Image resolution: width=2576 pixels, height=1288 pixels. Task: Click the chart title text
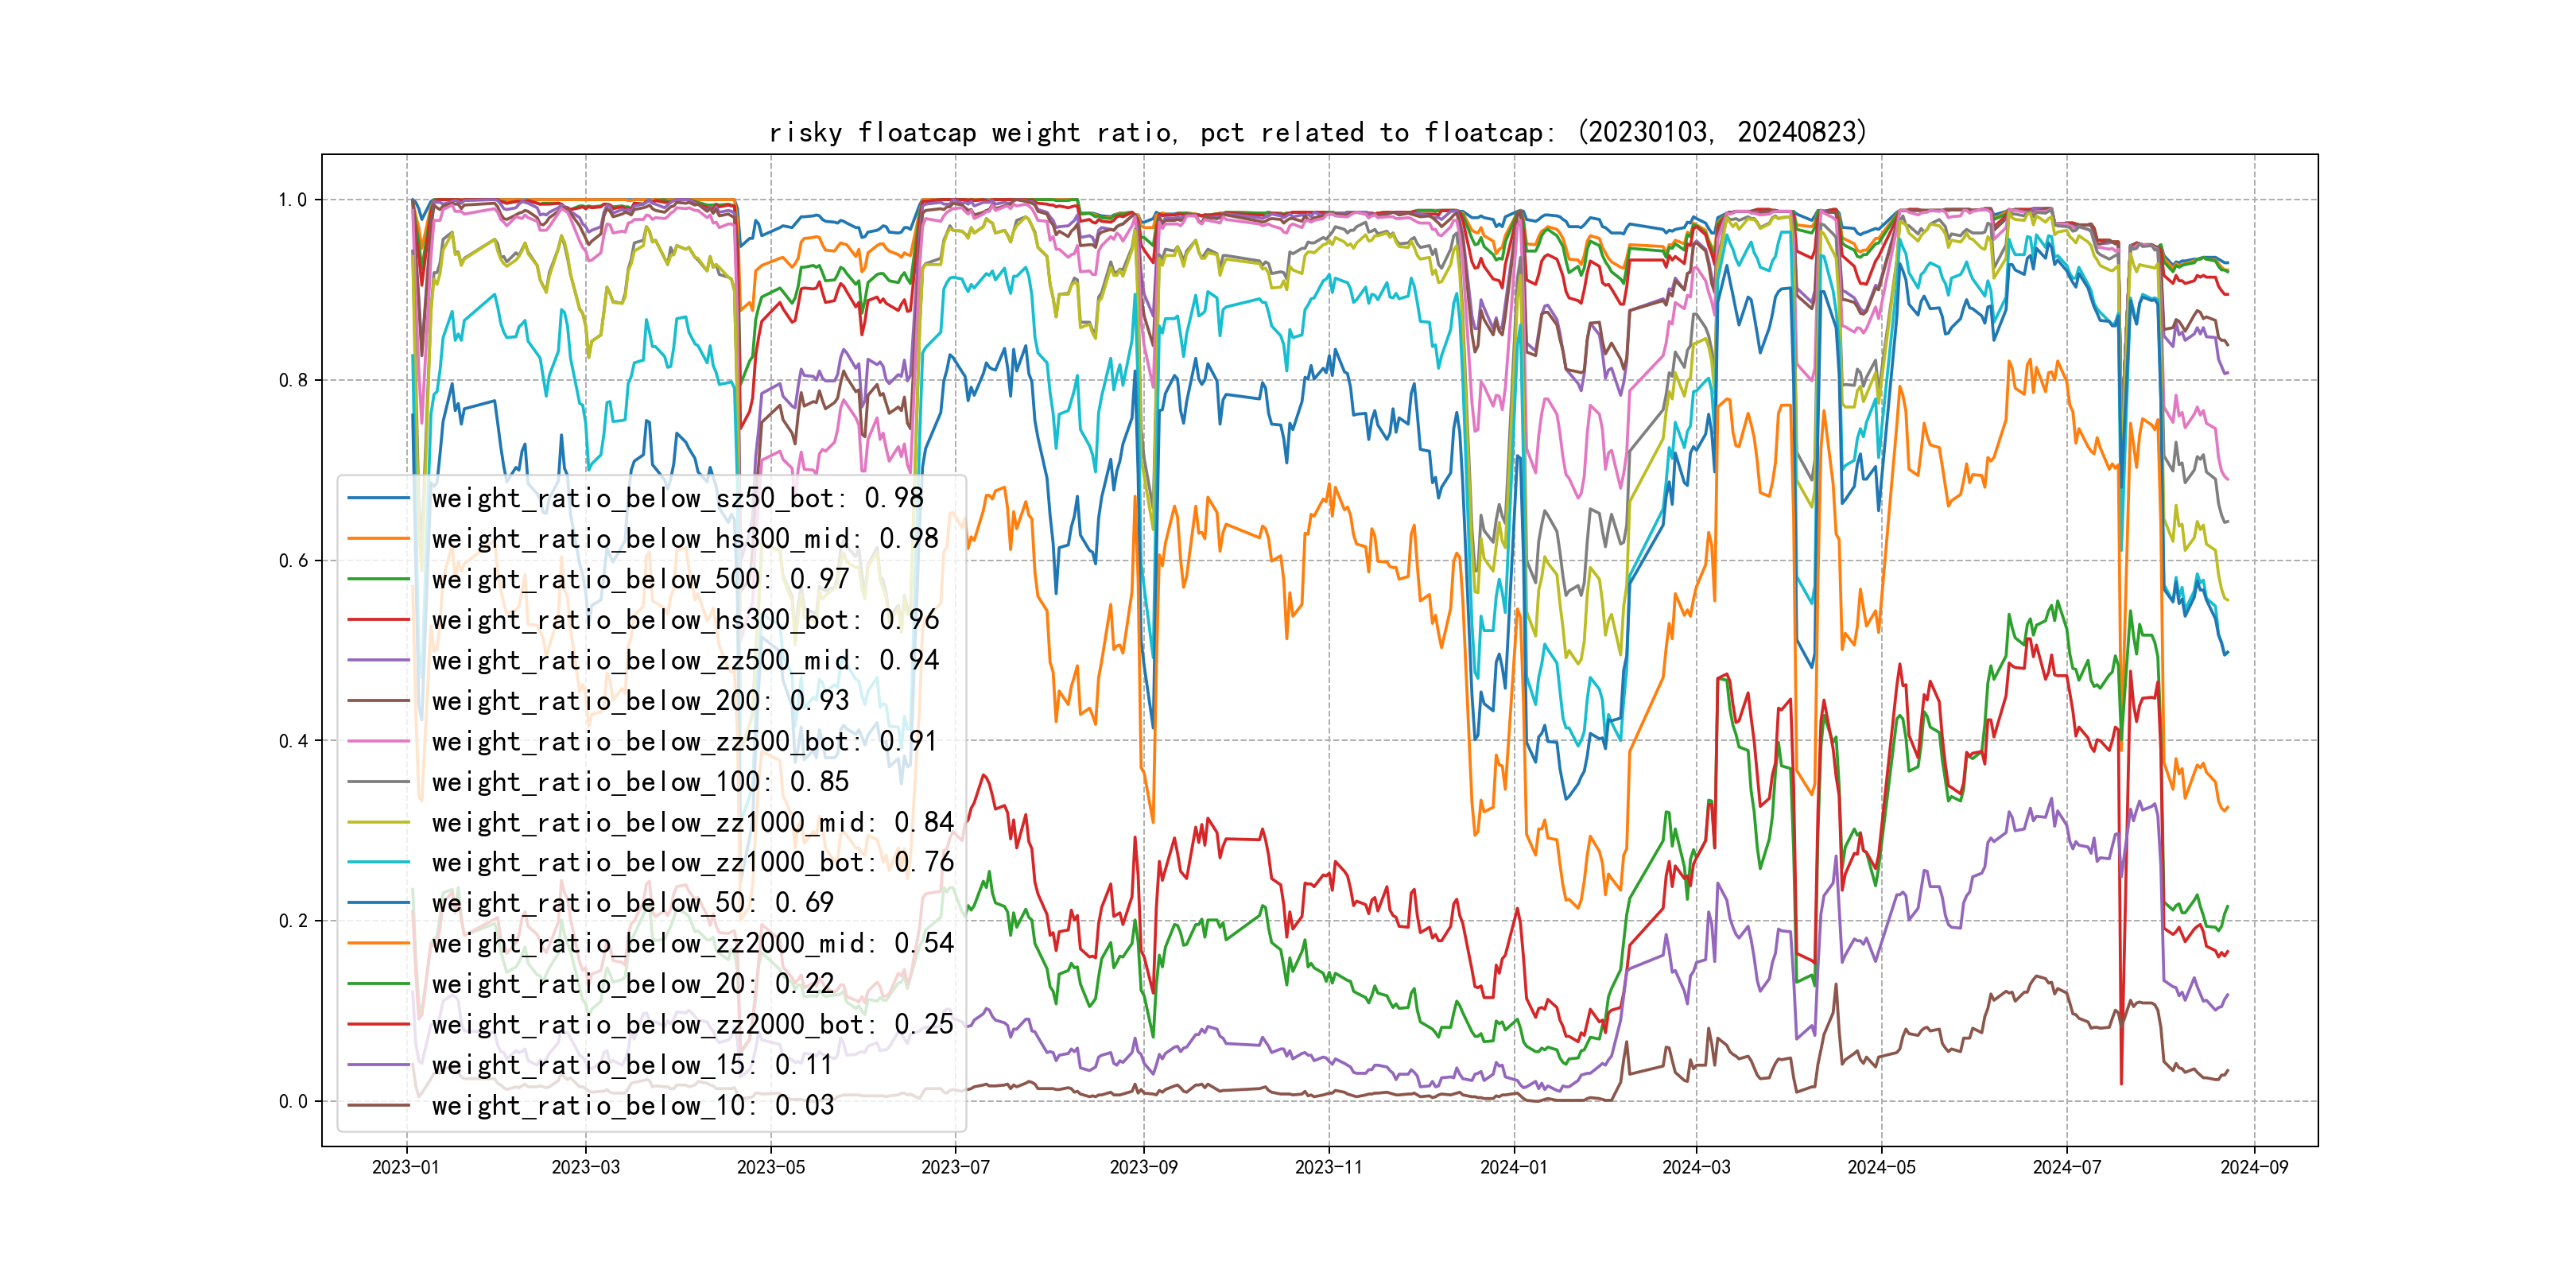click(x=1317, y=132)
